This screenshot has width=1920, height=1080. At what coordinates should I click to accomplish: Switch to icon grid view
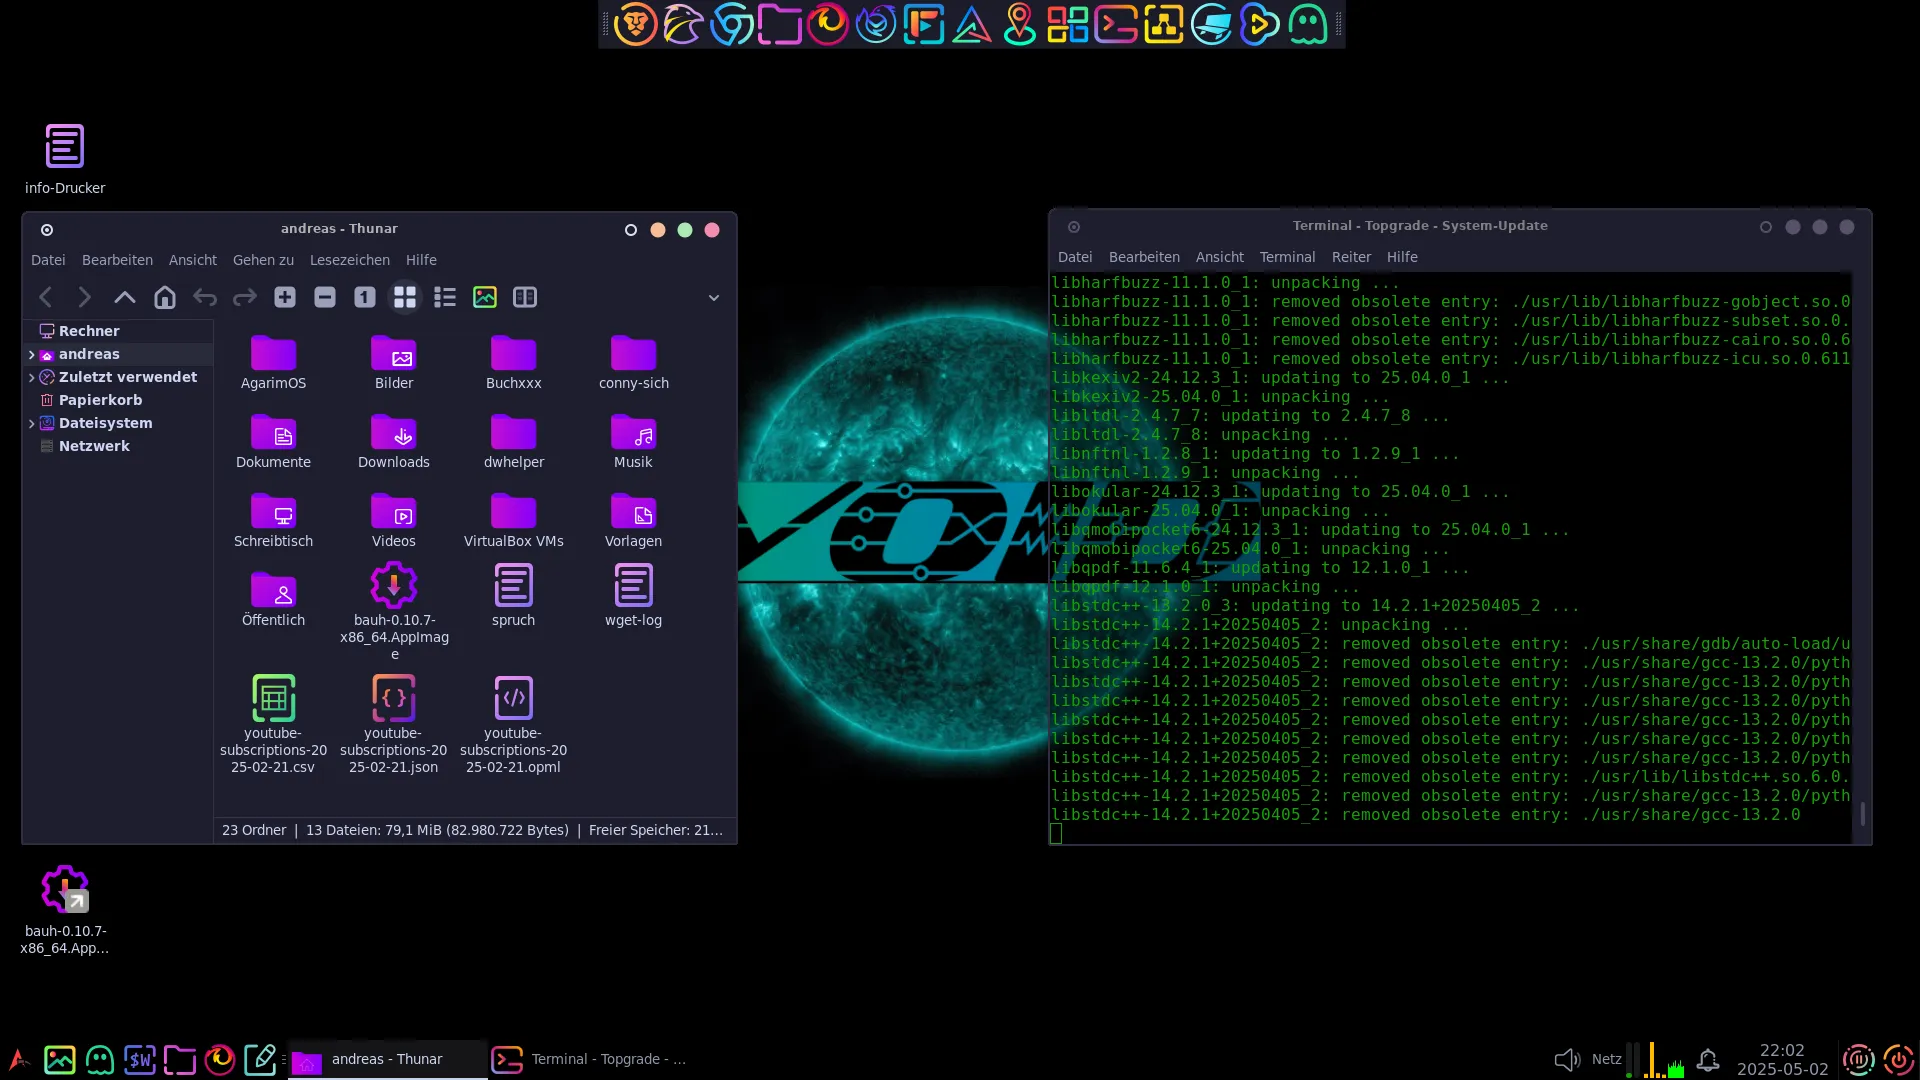click(405, 297)
